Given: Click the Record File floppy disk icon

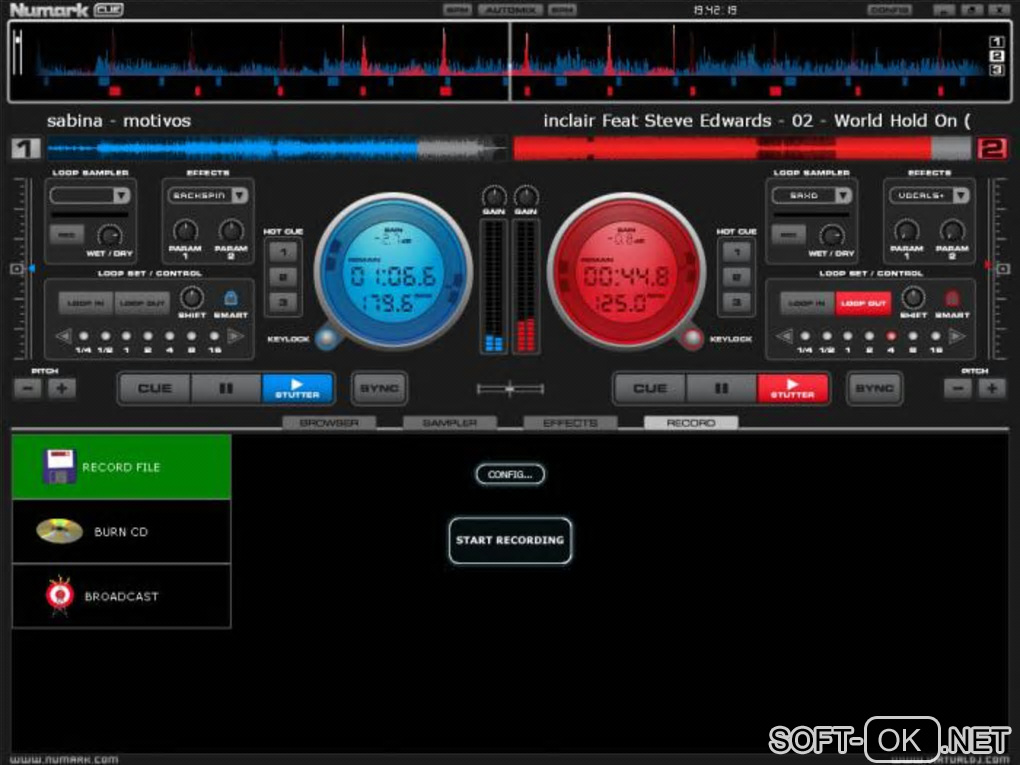Looking at the screenshot, I should (x=59, y=466).
